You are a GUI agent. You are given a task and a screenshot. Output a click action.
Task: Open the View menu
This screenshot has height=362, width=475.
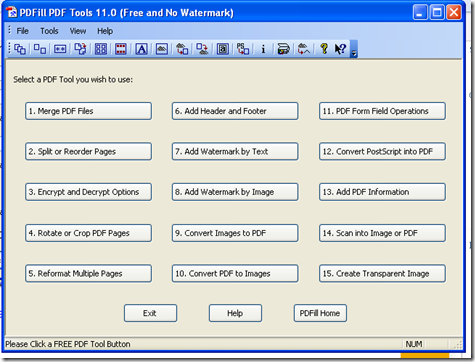[x=78, y=31]
